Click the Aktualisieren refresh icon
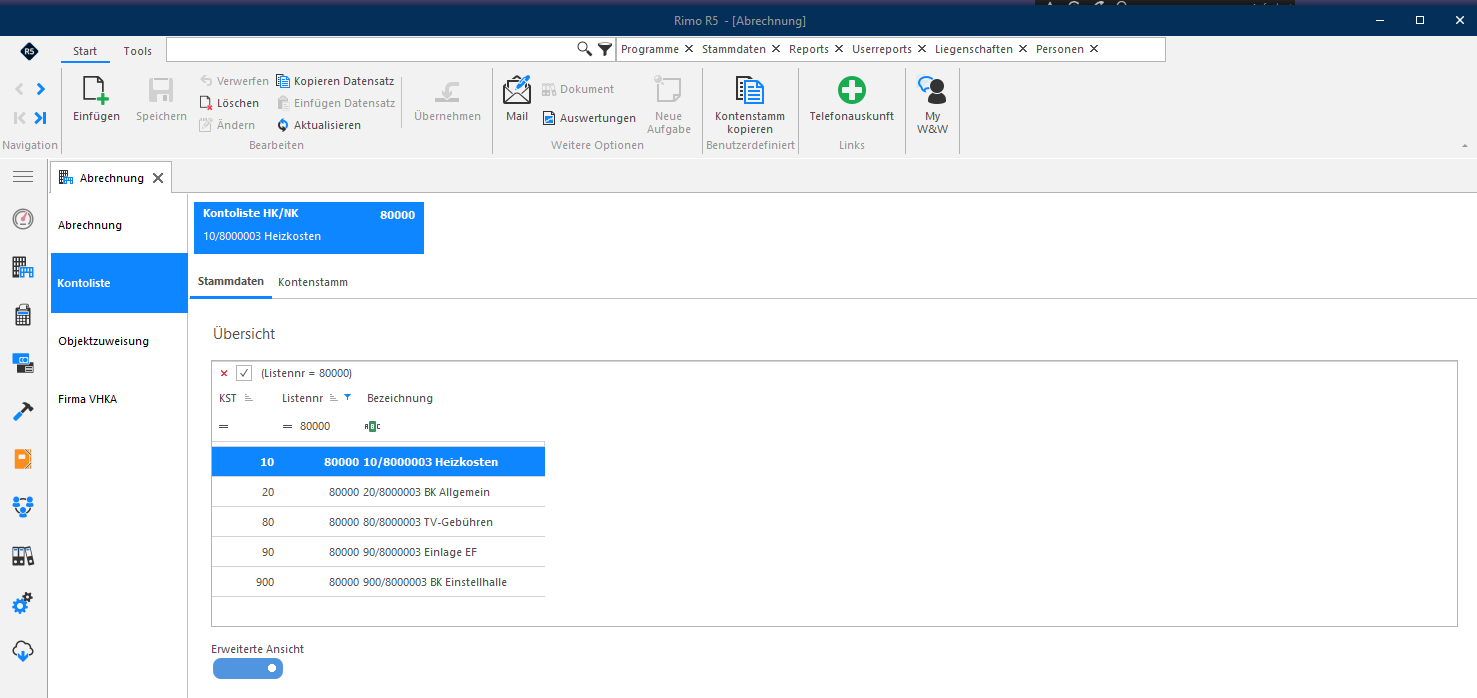 [x=283, y=125]
